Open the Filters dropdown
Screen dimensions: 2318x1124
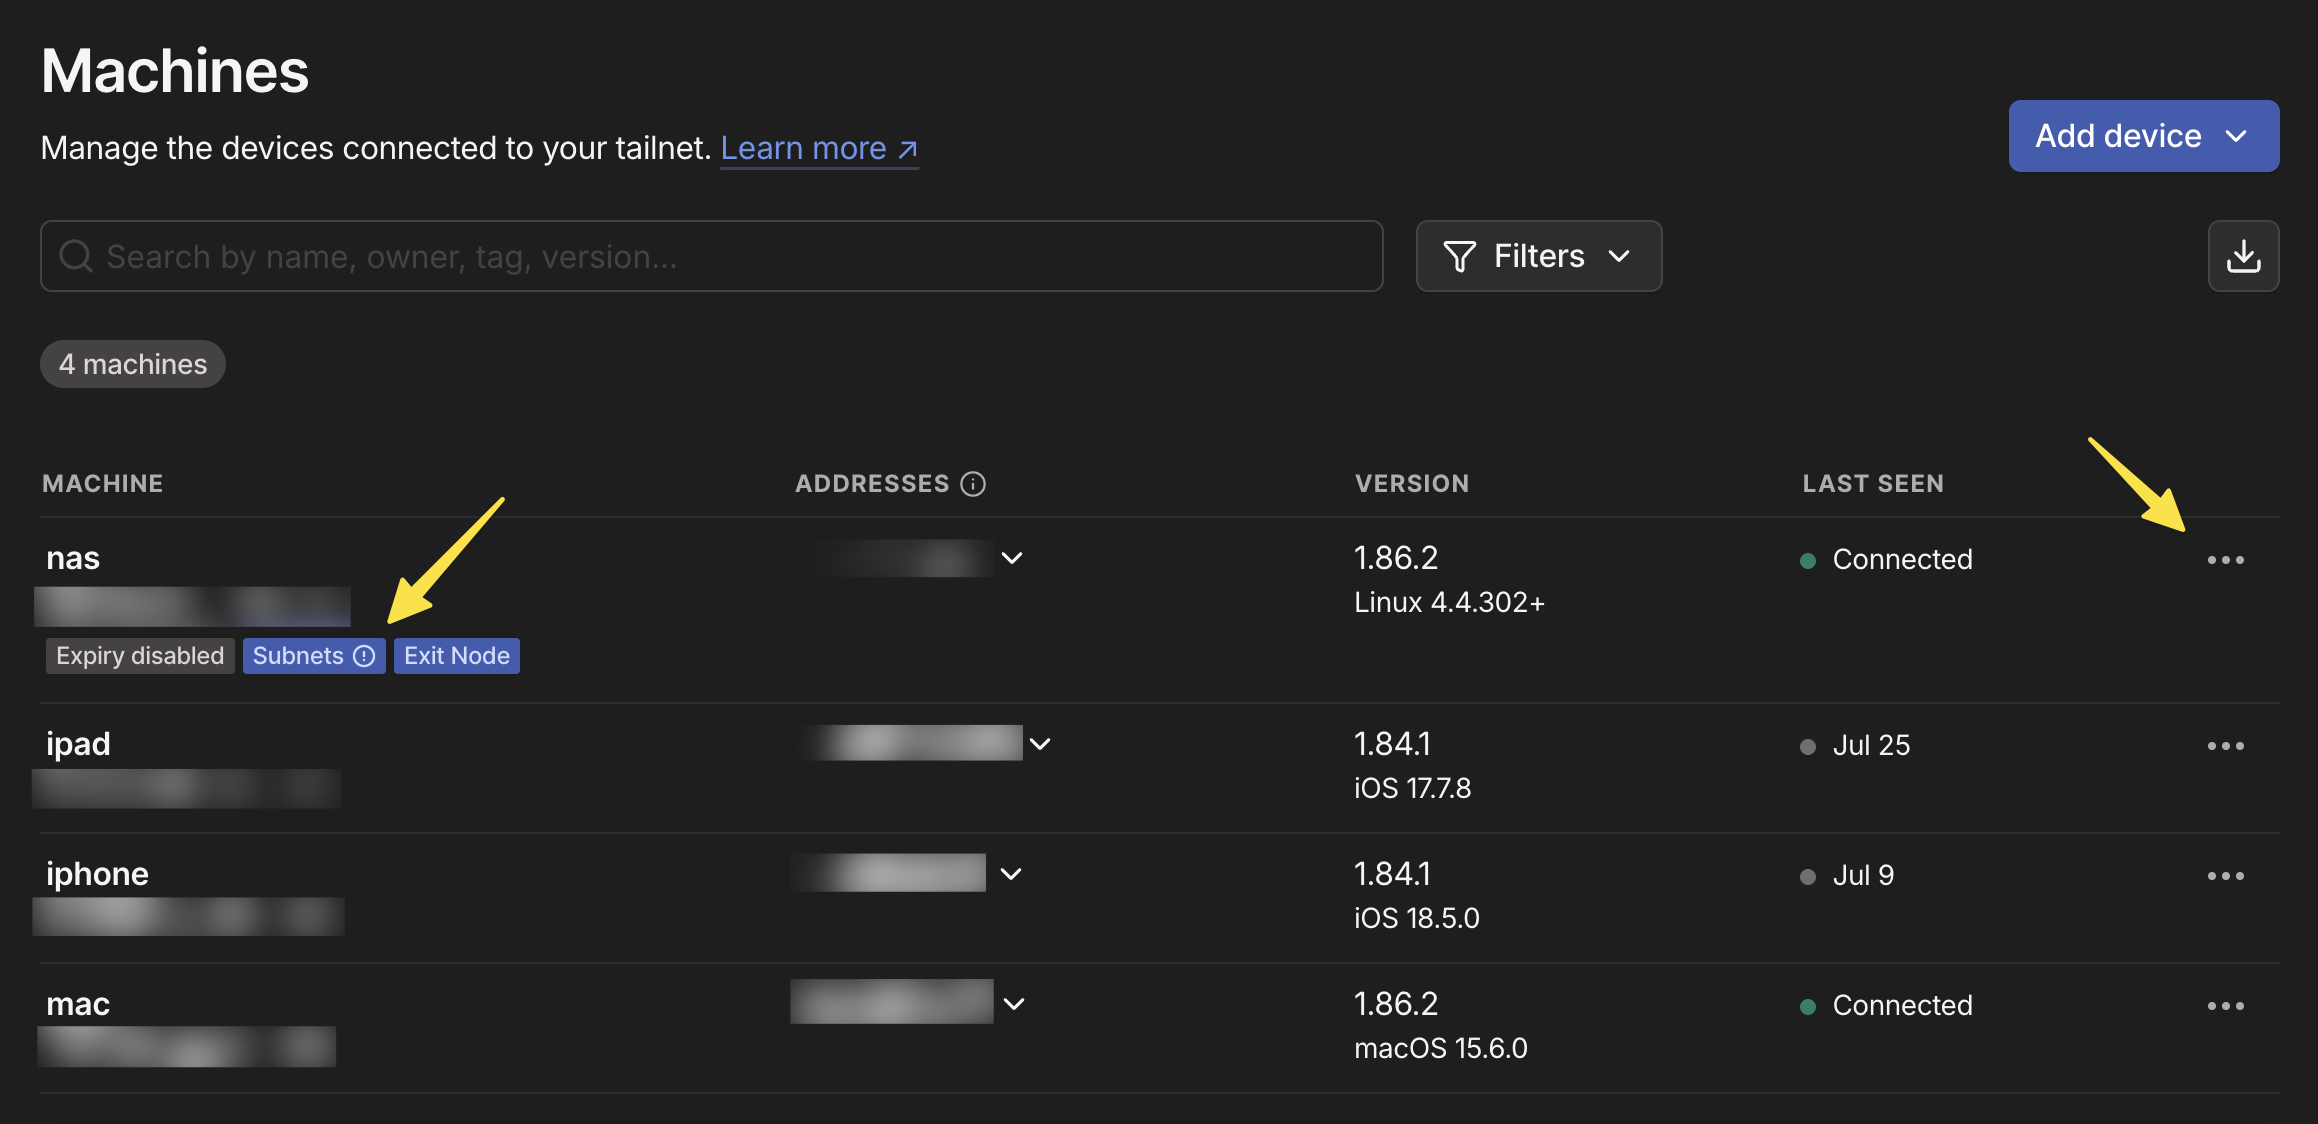1538,256
